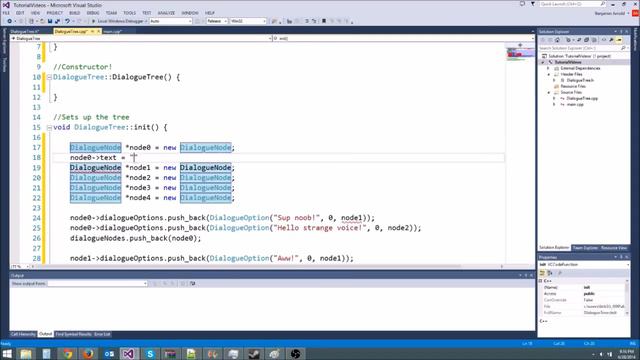Open the Auto debugger type dropdown
The image size is (640, 360).
pyautogui.click(x=171, y=21)
